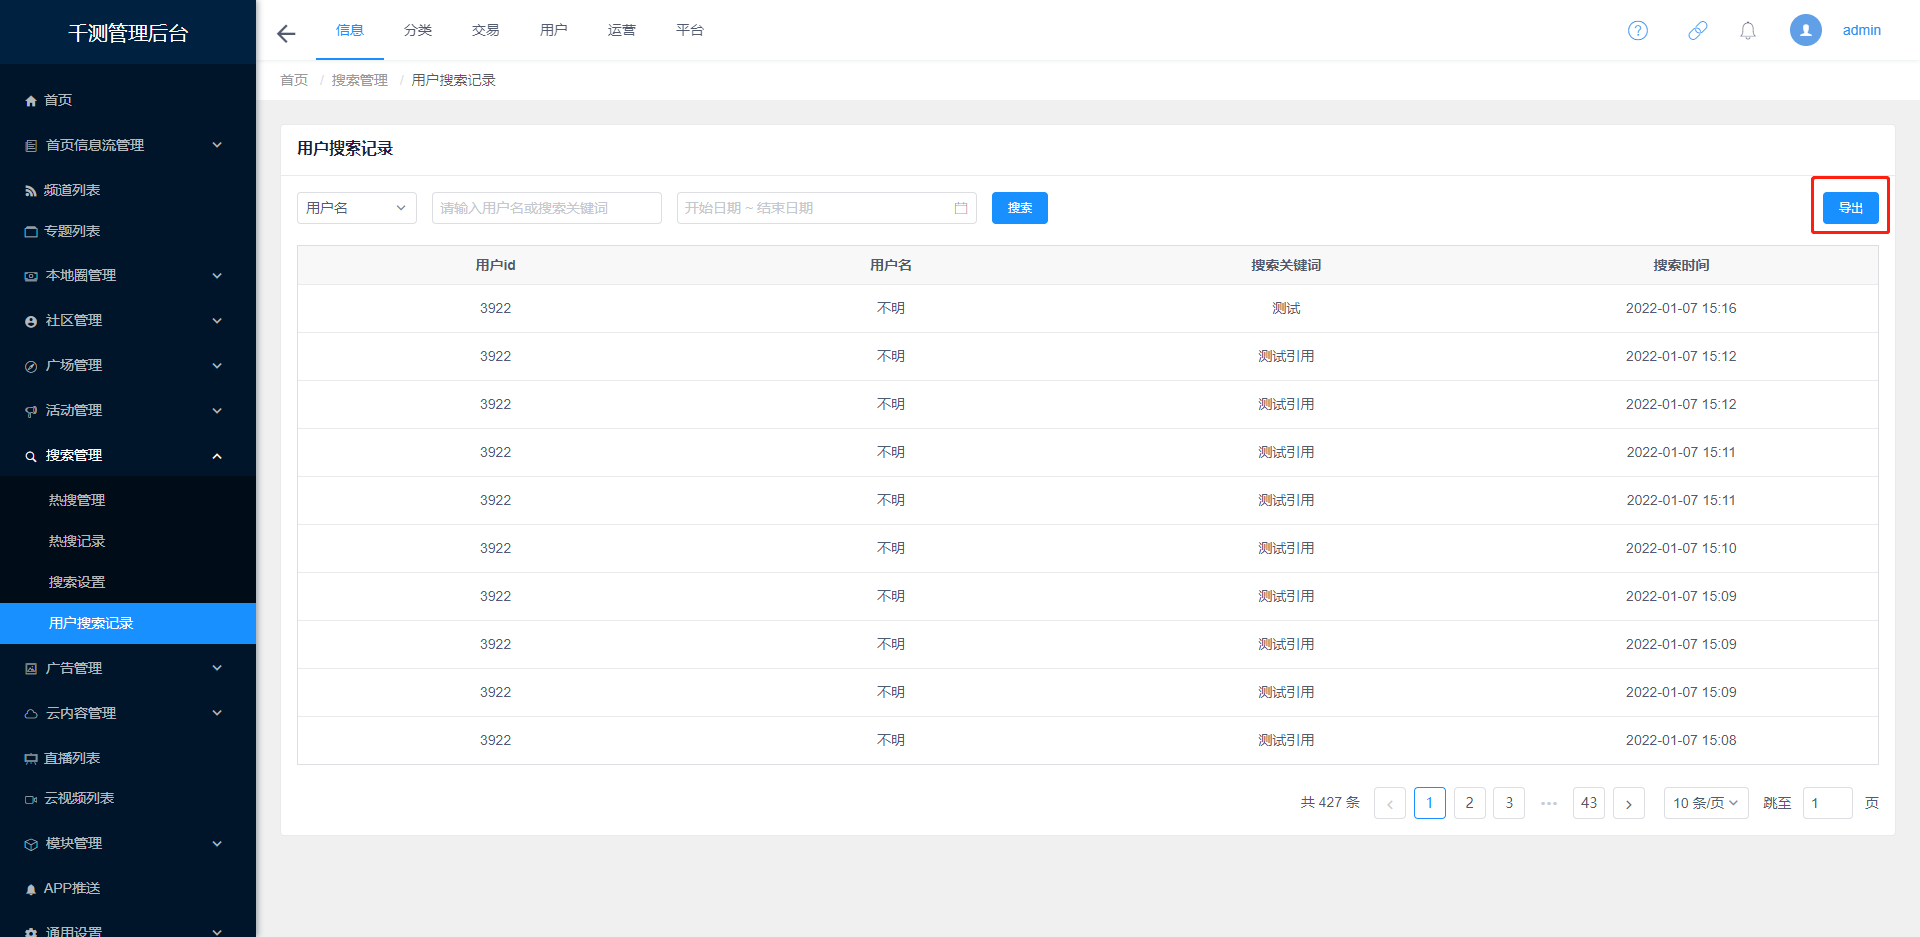Click the 搜索管理 magnifier icon
Image resolution: width=1920 pixels, height=937 pixels.
click(x=31, y=456)
